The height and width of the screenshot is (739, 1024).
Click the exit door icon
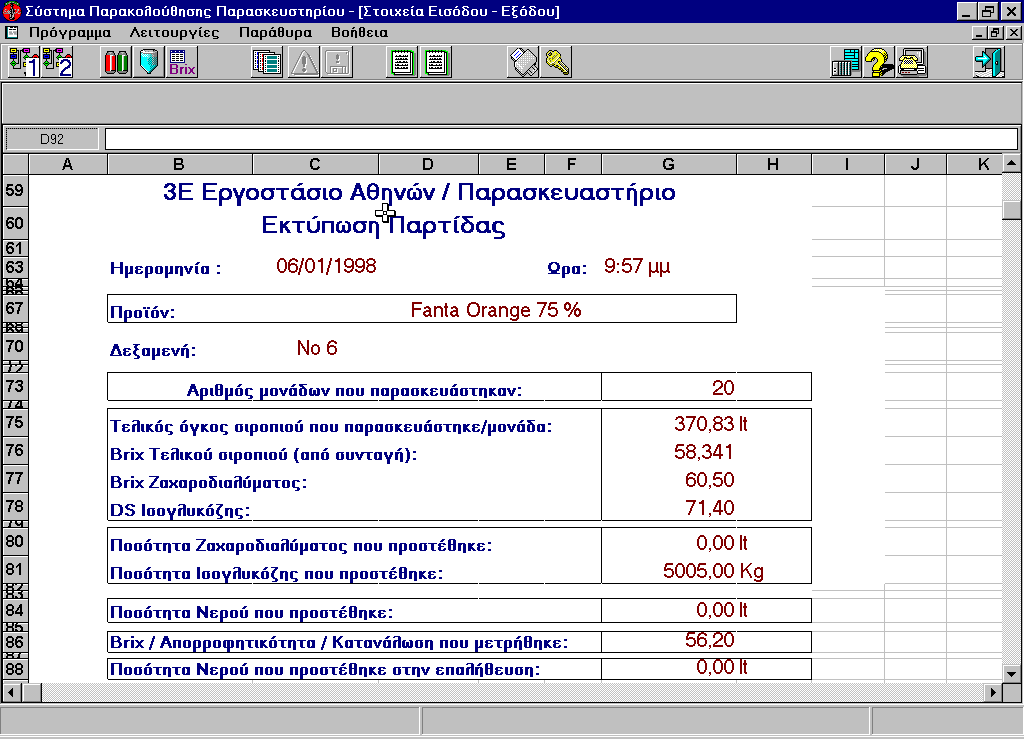coord(988,63)
